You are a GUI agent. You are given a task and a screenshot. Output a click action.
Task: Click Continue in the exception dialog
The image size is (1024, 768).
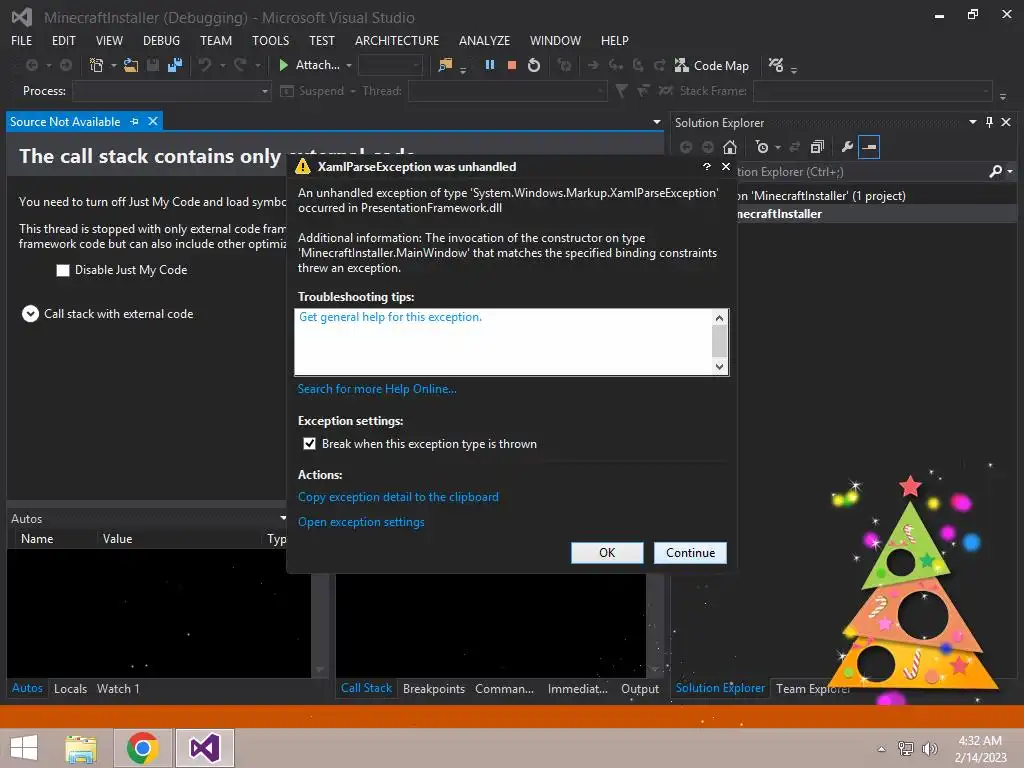tap(690, 552)
